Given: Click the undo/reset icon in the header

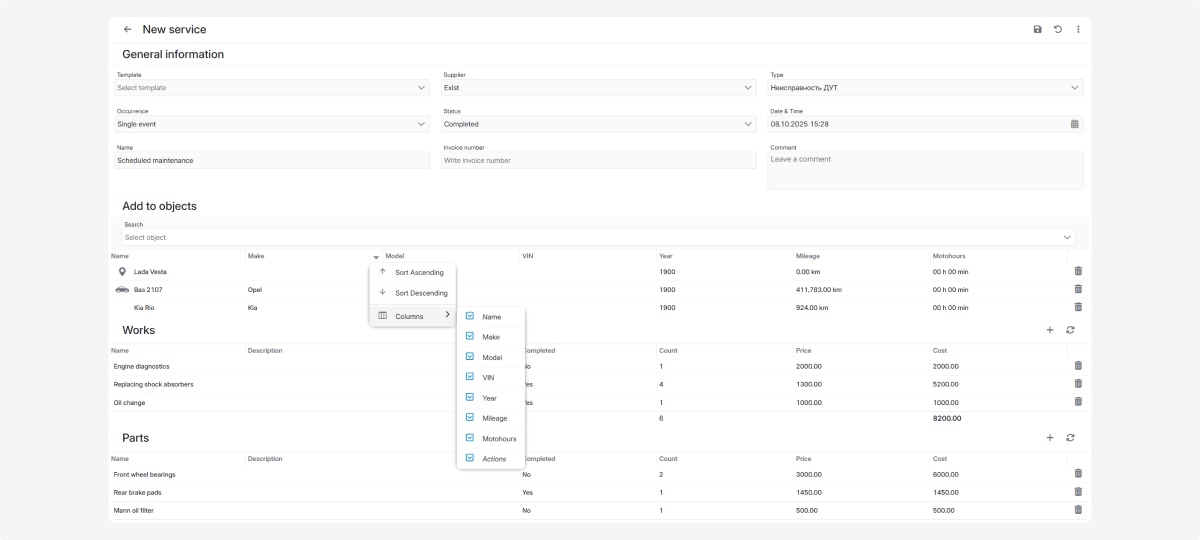Looking at the screenshot, I should coord(1058,30).
